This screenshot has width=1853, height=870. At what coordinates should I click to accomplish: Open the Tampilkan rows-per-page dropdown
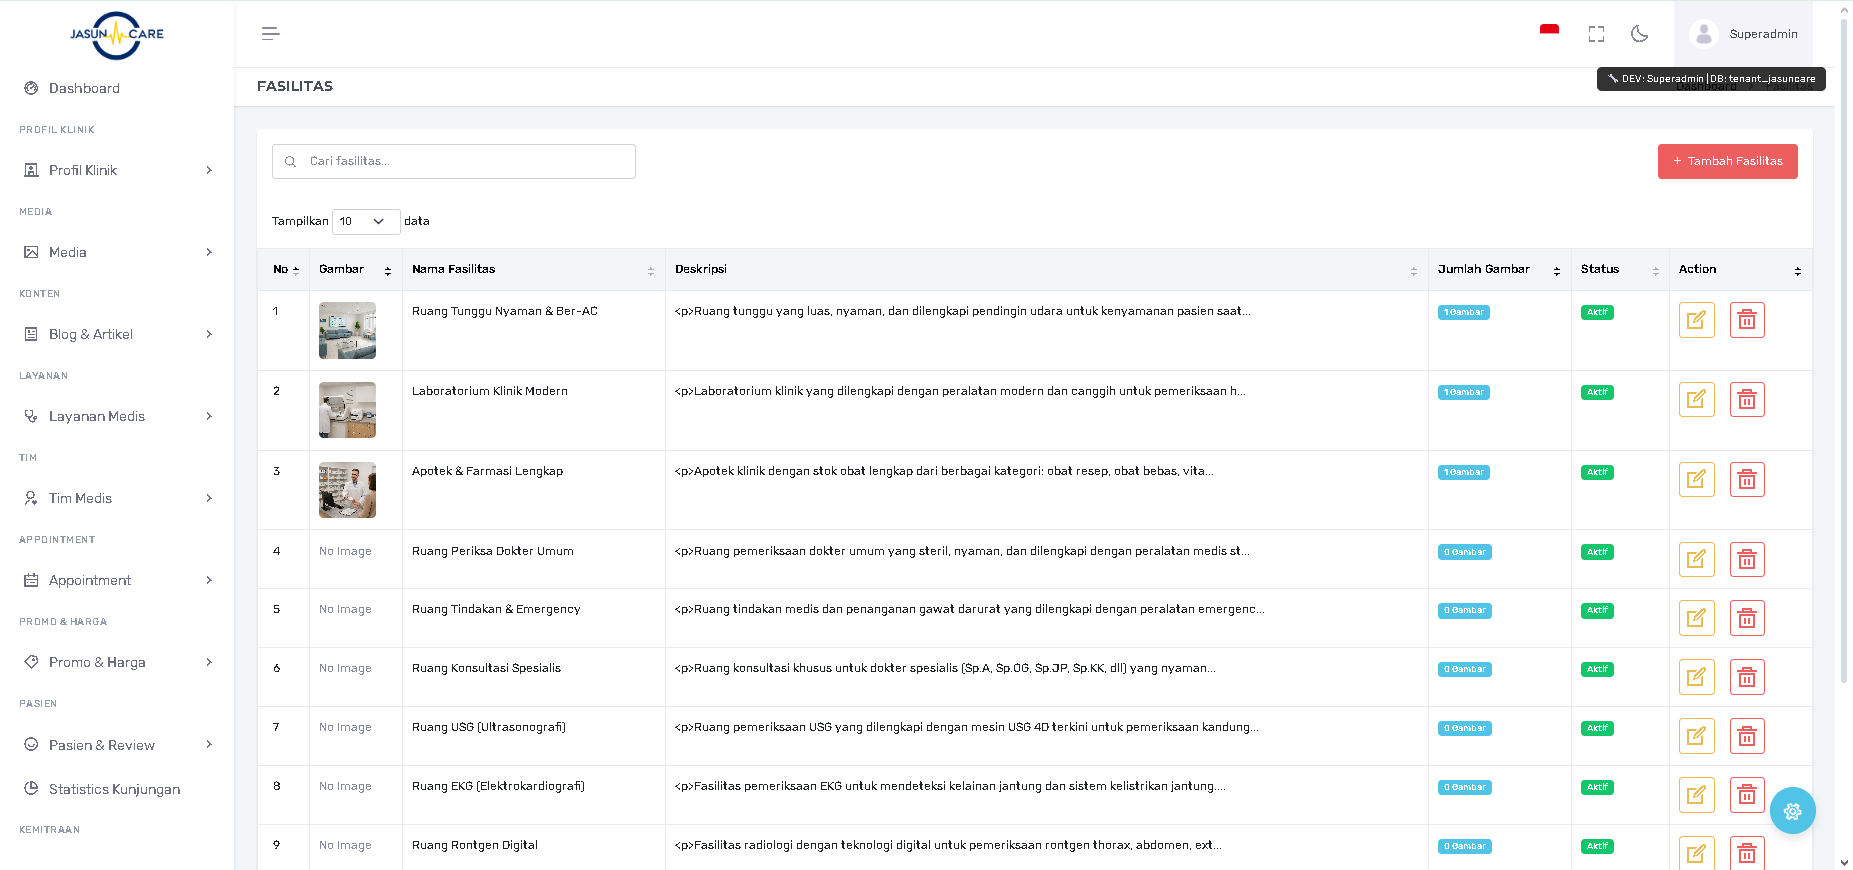pos(365,221)
